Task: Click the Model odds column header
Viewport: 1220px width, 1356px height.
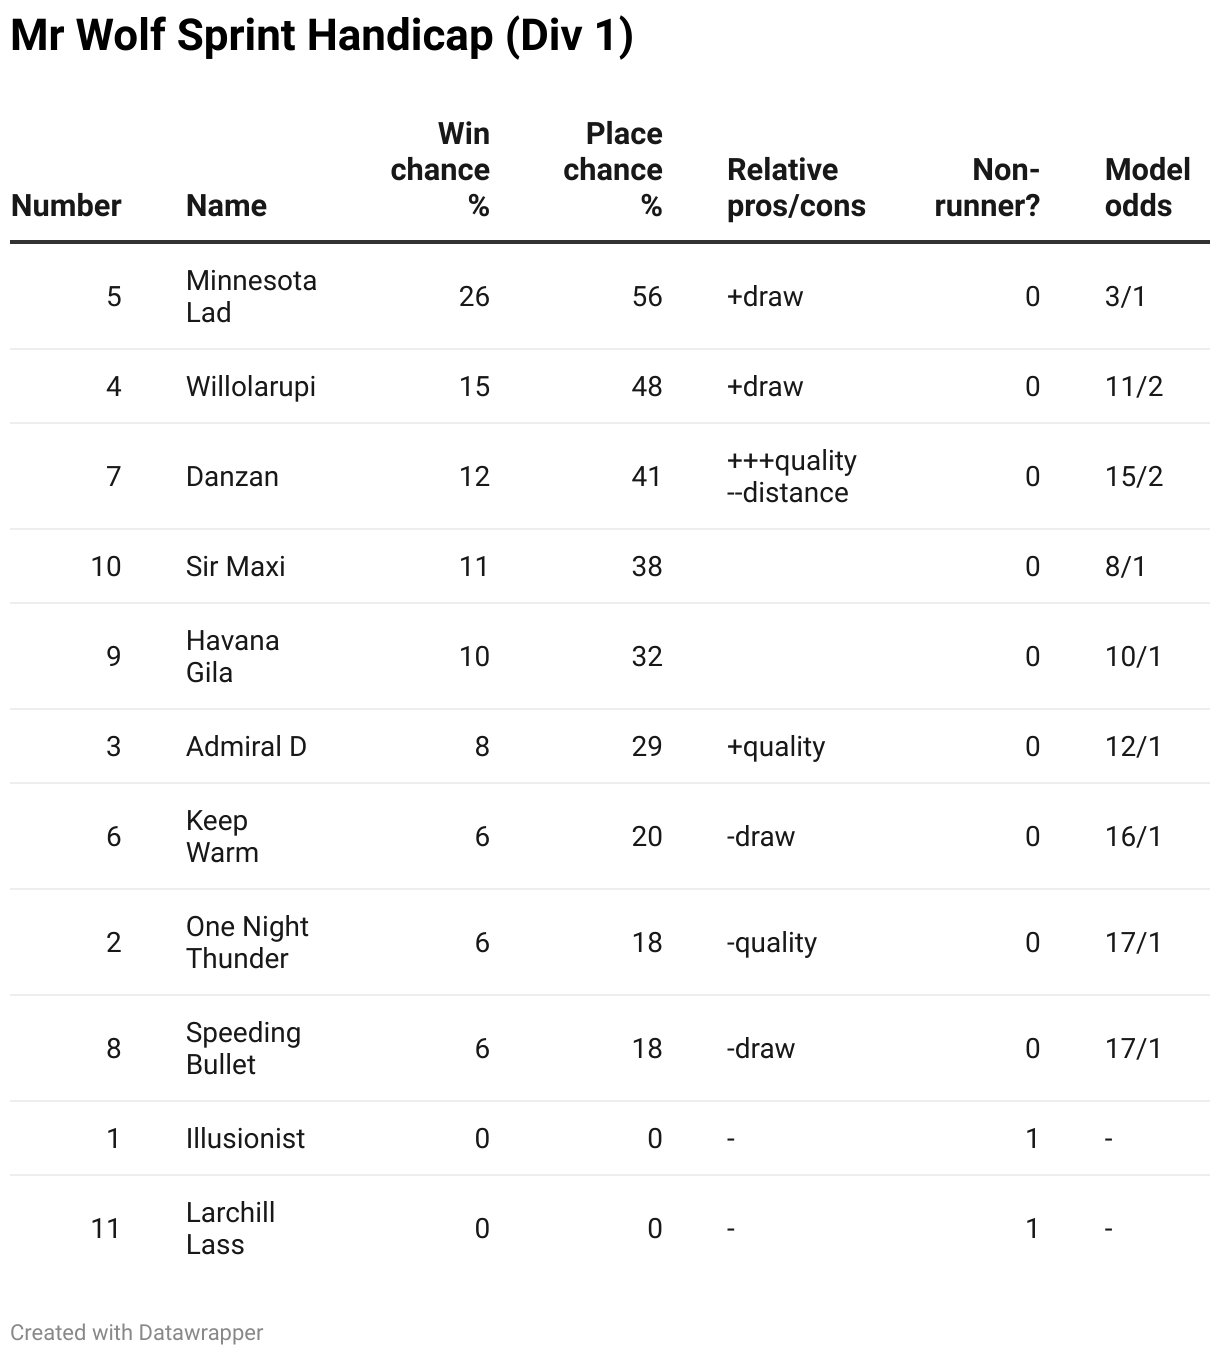Action: point(1147,187)
